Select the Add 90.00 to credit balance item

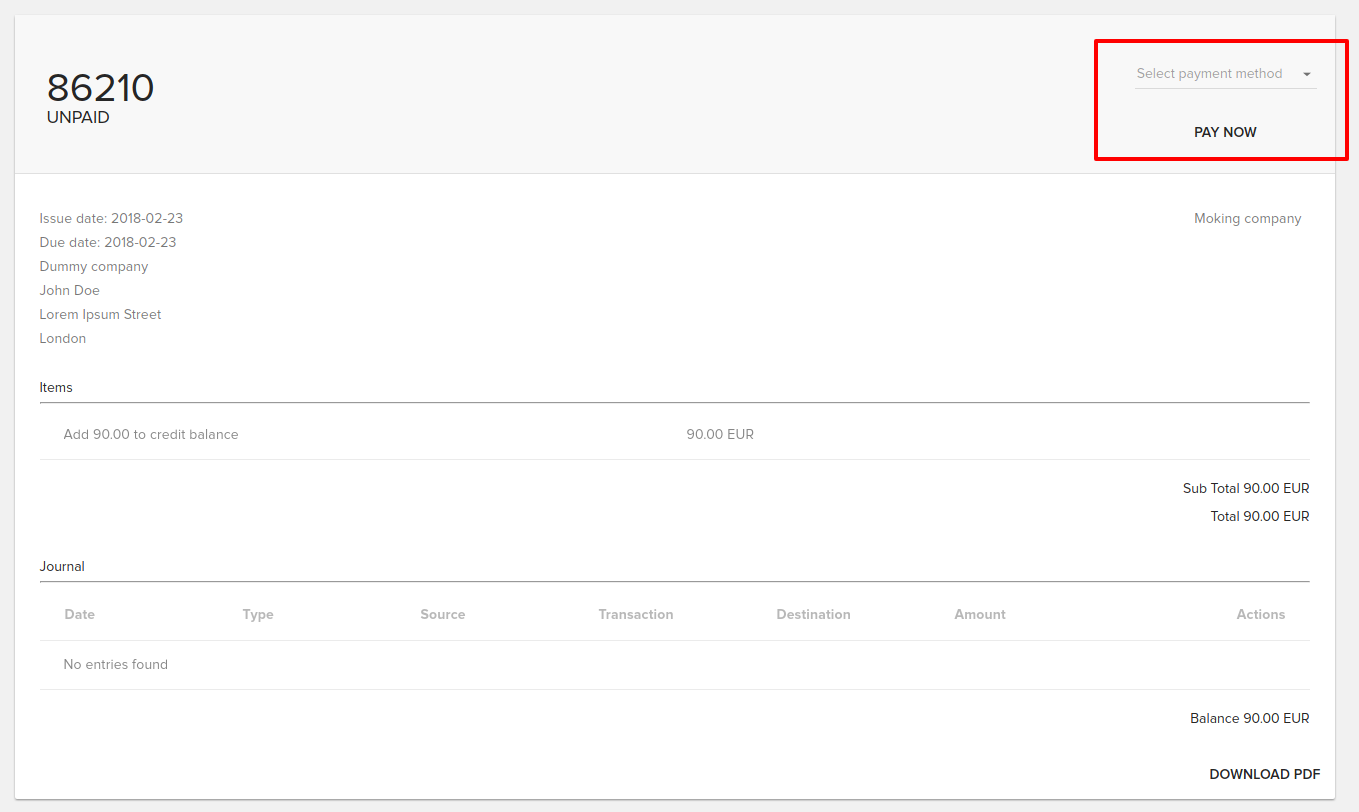(x=151, y=434)
